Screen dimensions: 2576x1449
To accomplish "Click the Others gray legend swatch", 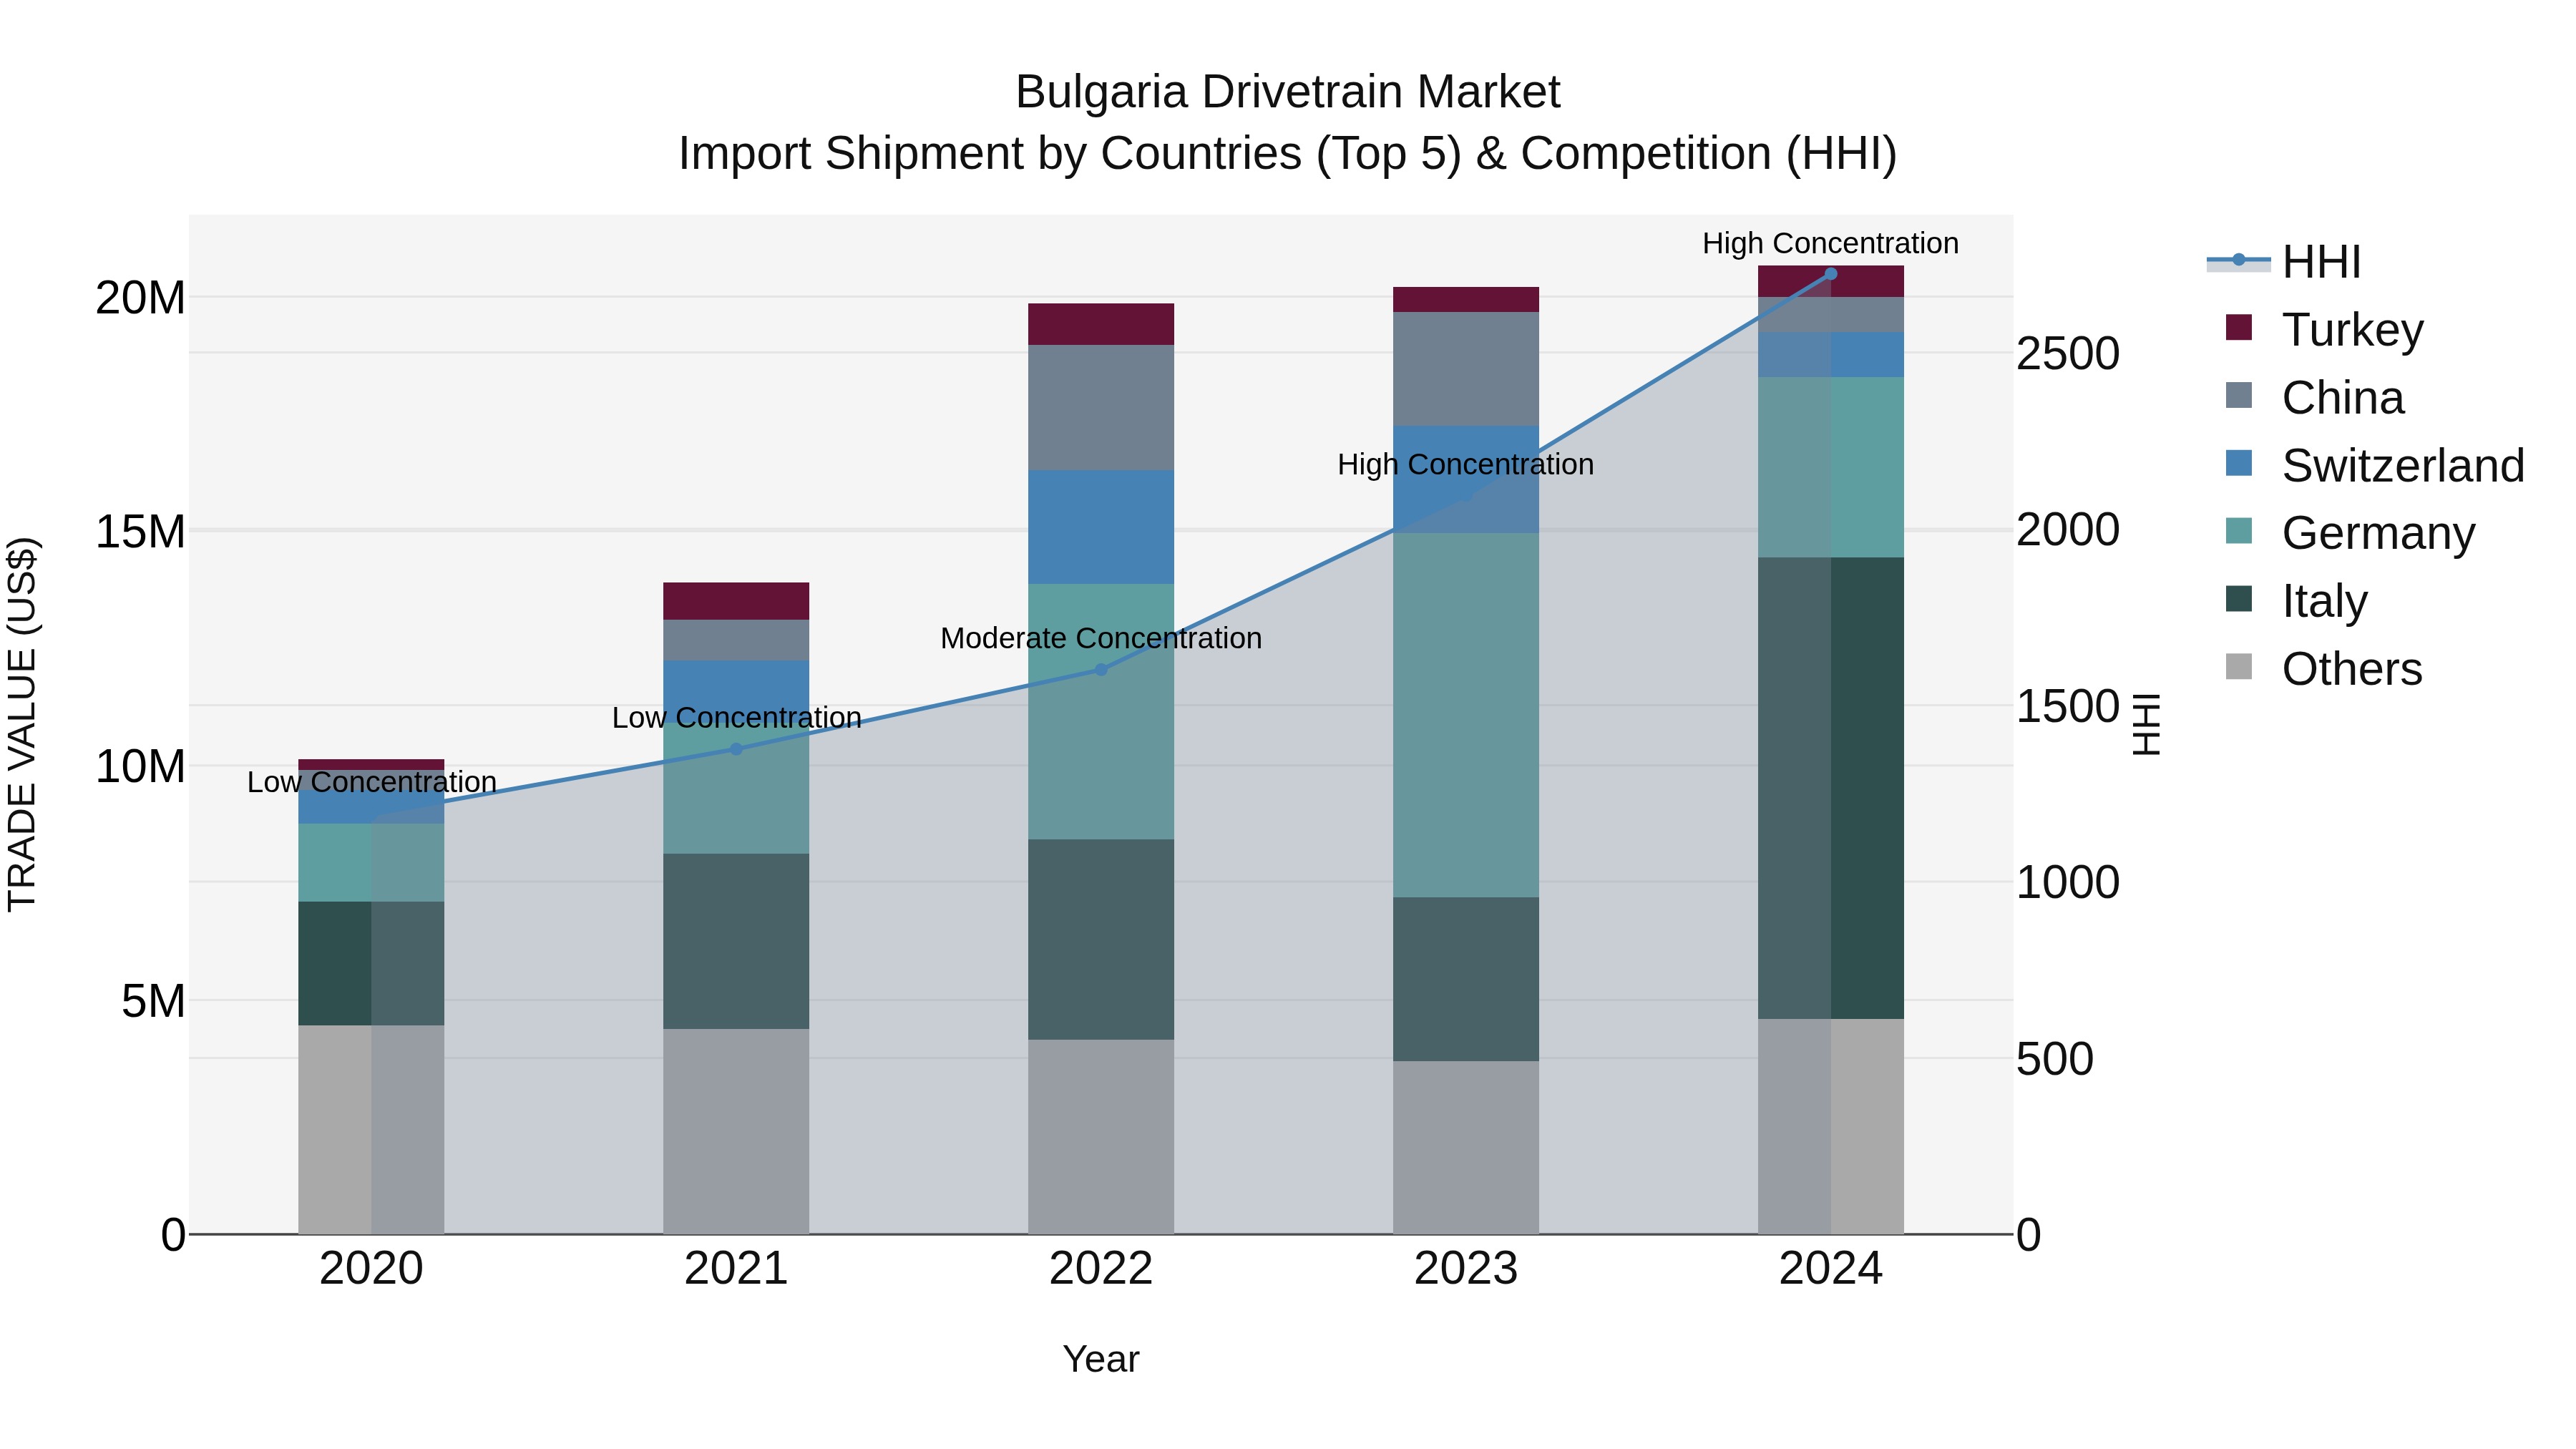I will 2239,667.
